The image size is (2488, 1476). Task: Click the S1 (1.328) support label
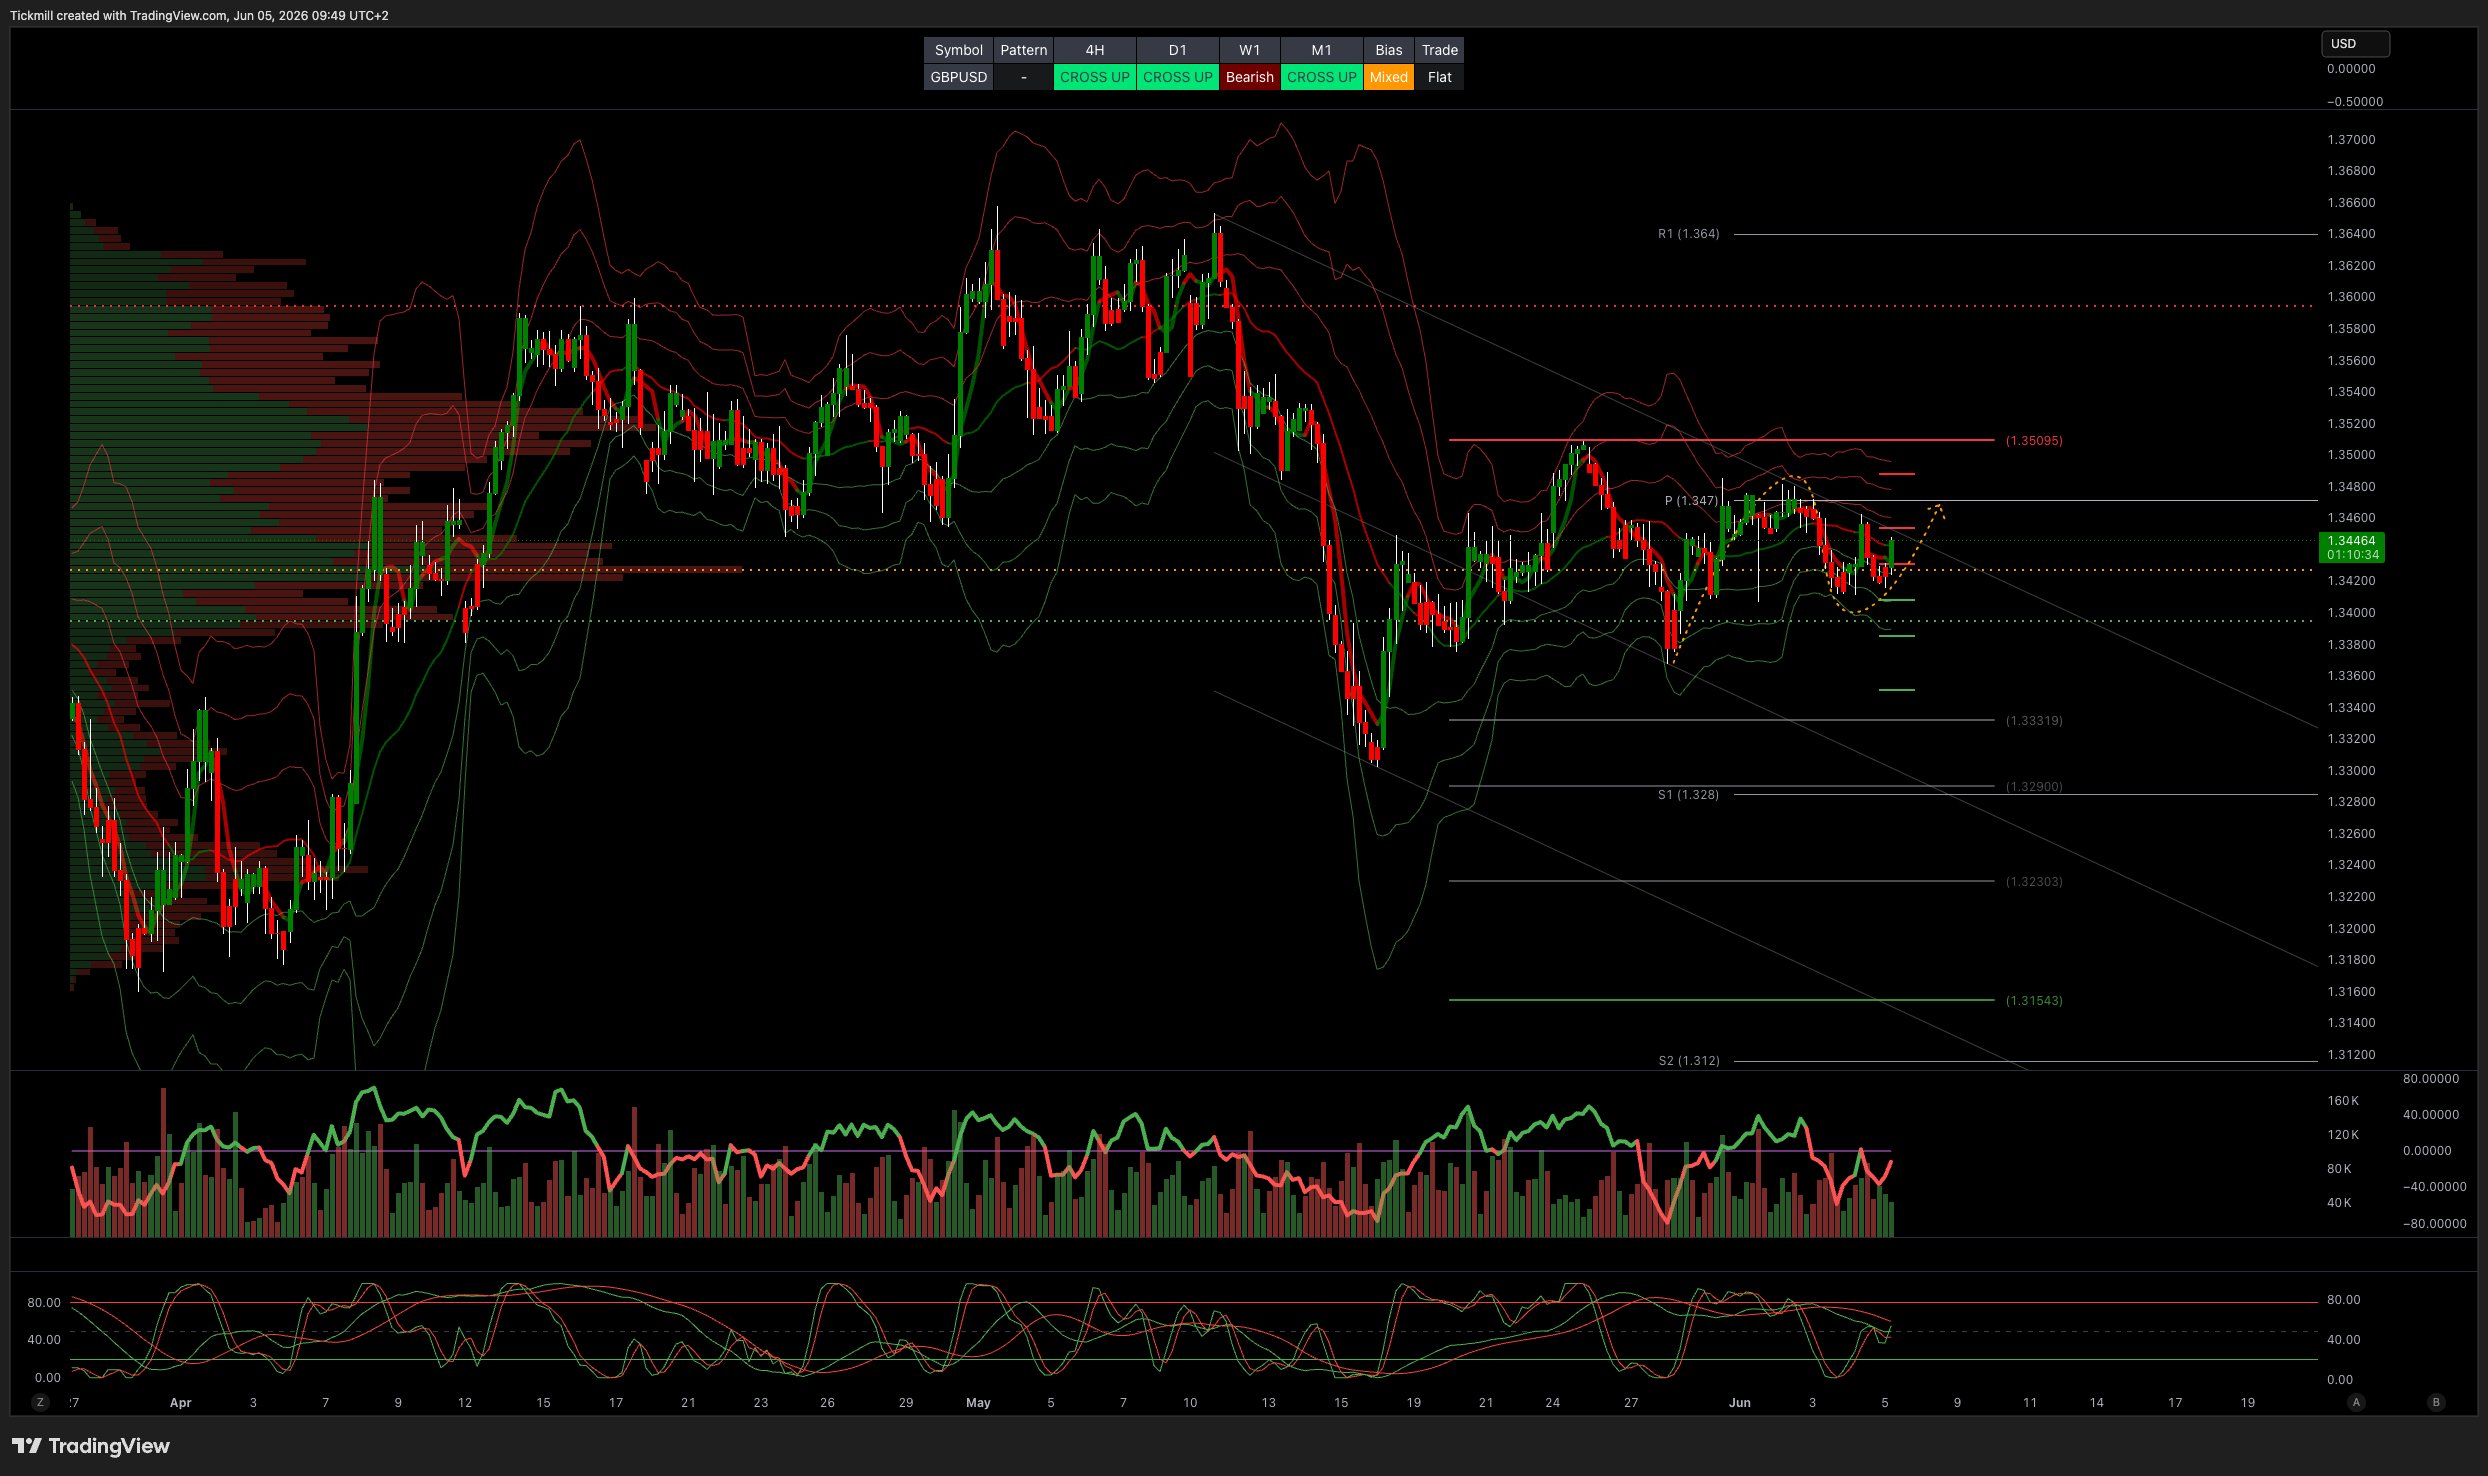tap(1688, 795)
